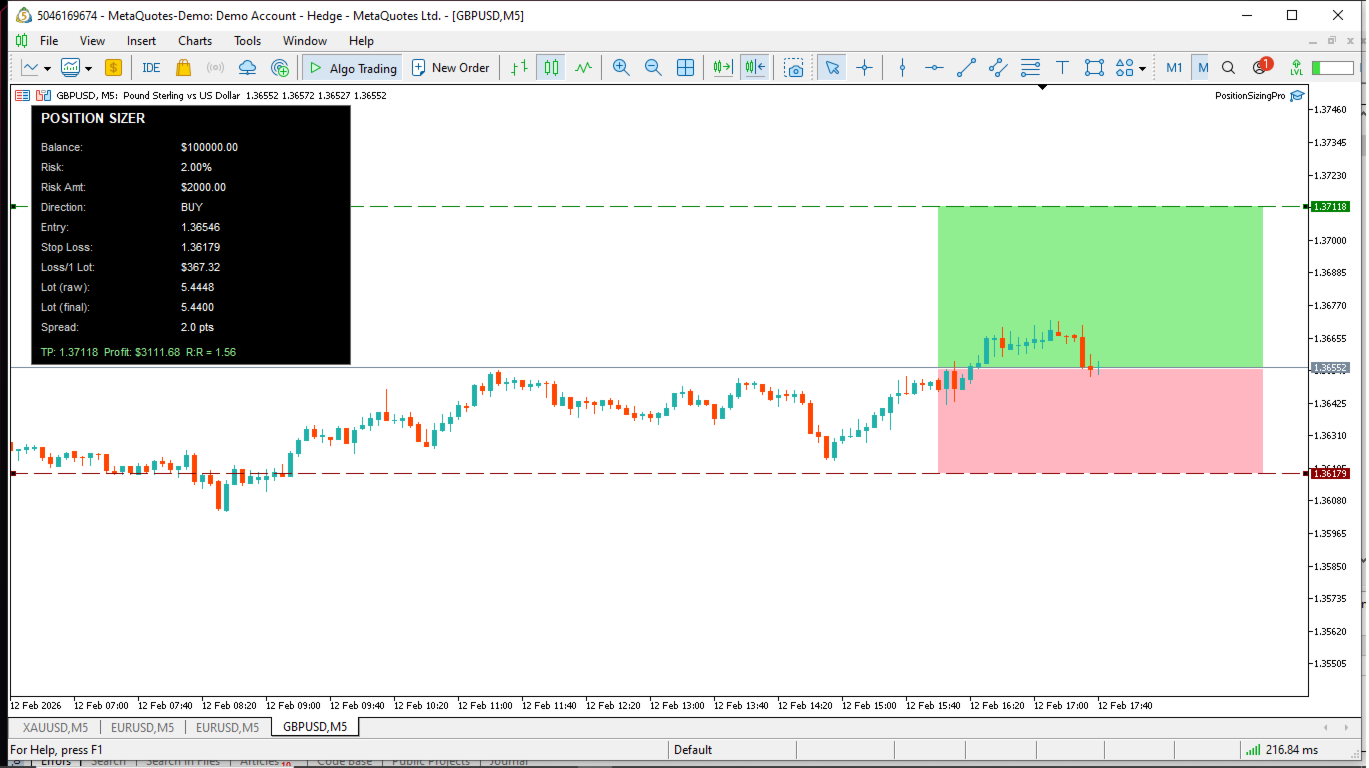The width and height of the screenshot is (1369, 768).
Task: Click the PositionSizingPro expert label
Action: click(1250, 96)
